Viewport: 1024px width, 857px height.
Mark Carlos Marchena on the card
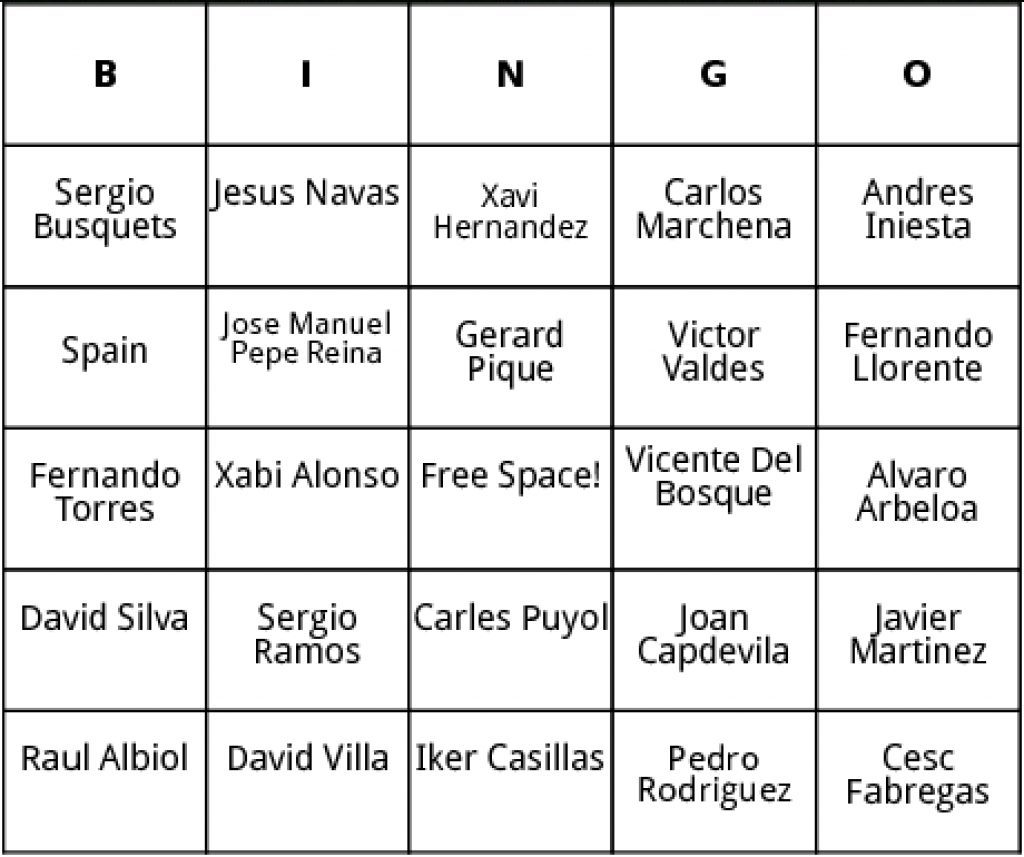click(713, 210)
